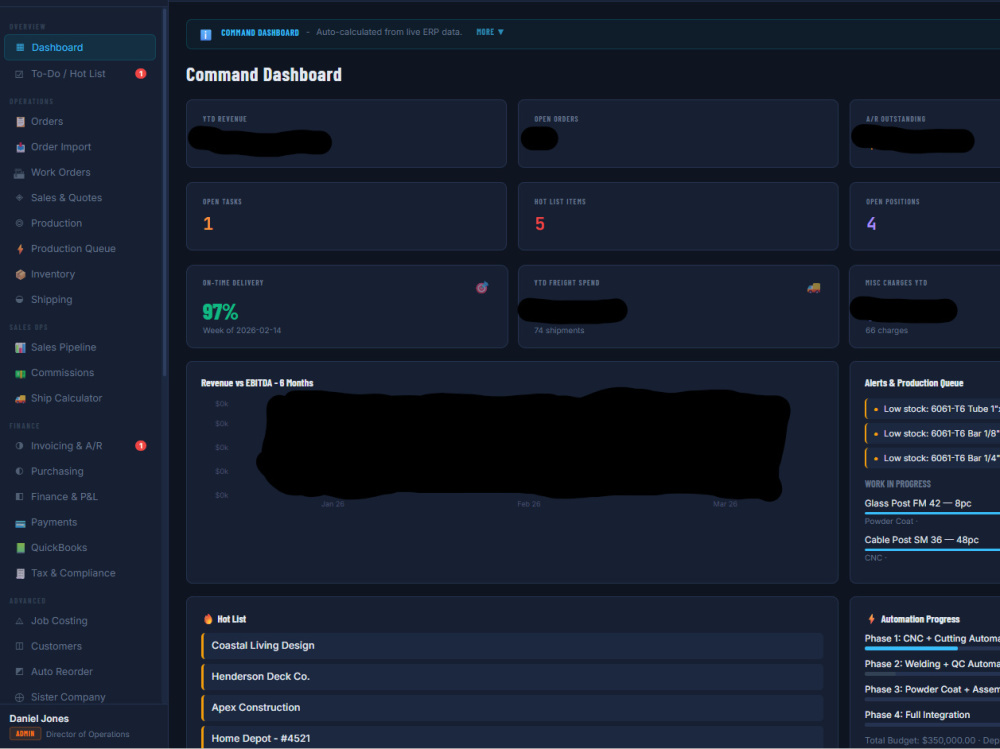
Task: Click the Production icon in sidebar
Action: click(x=19, y=223)
